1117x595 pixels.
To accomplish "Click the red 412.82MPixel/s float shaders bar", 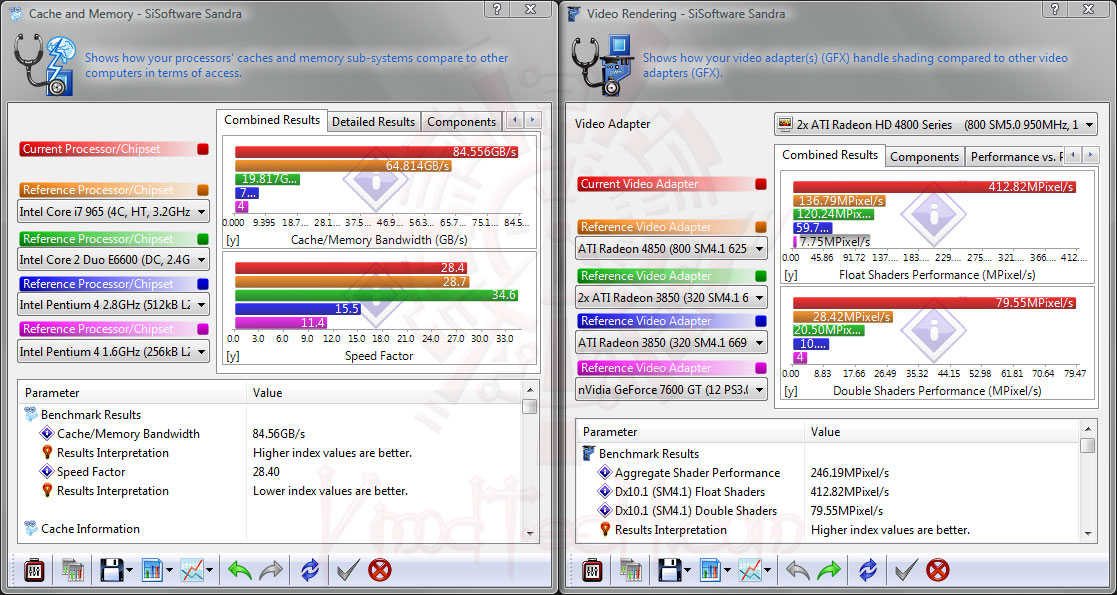I will click(934, 187).
